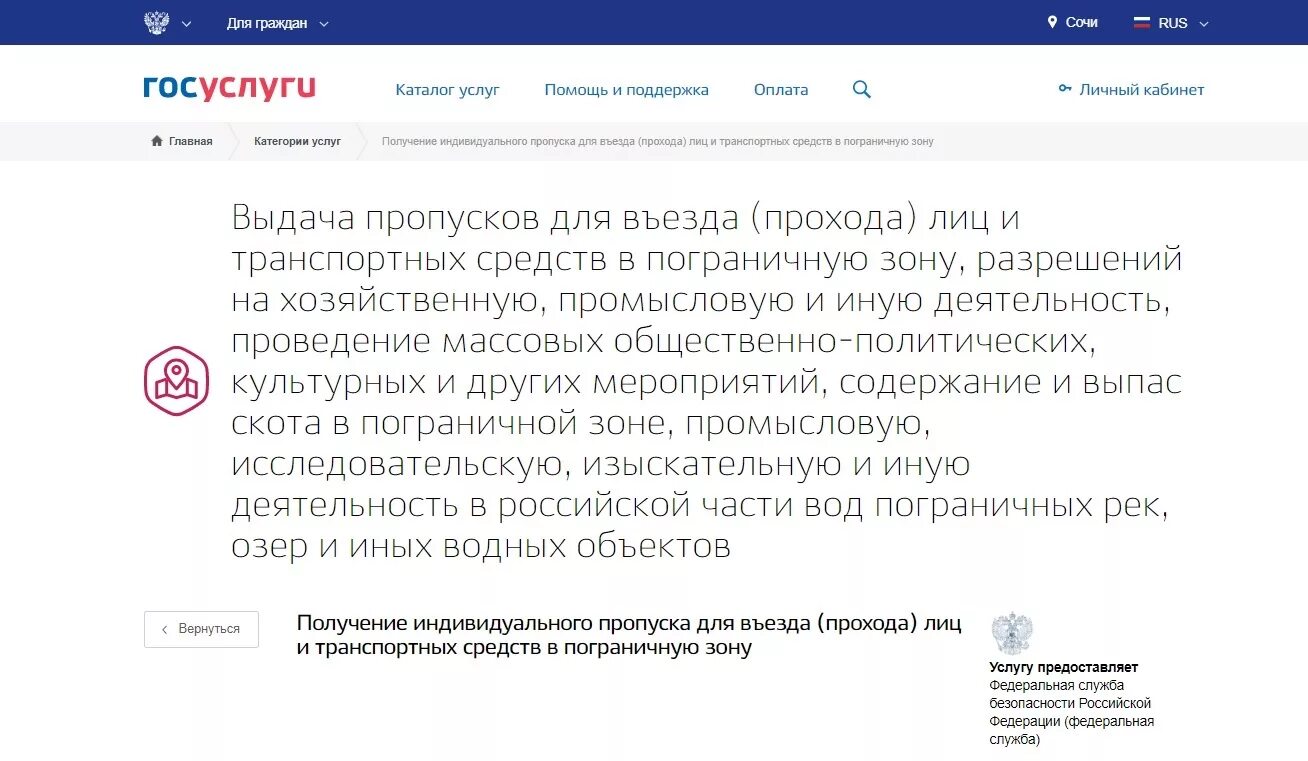Click the key icon beside Личный кабинет
Viewport: 1308px width, 761px height.
pos(1065,89)
